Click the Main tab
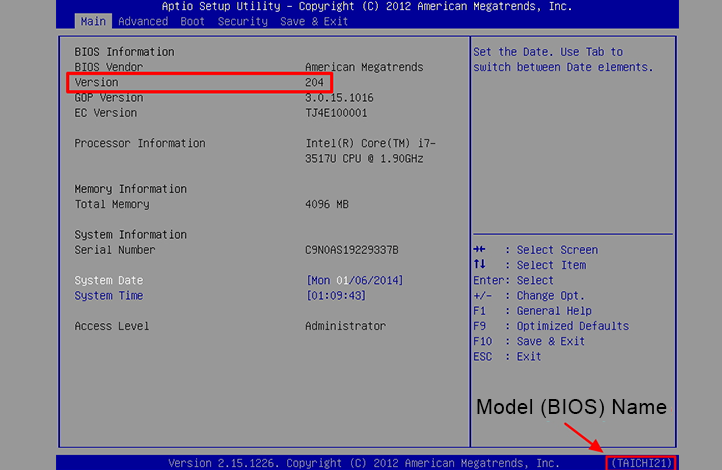Image resolution: width=722 pixels, height=470 pixels. (93, 21)
